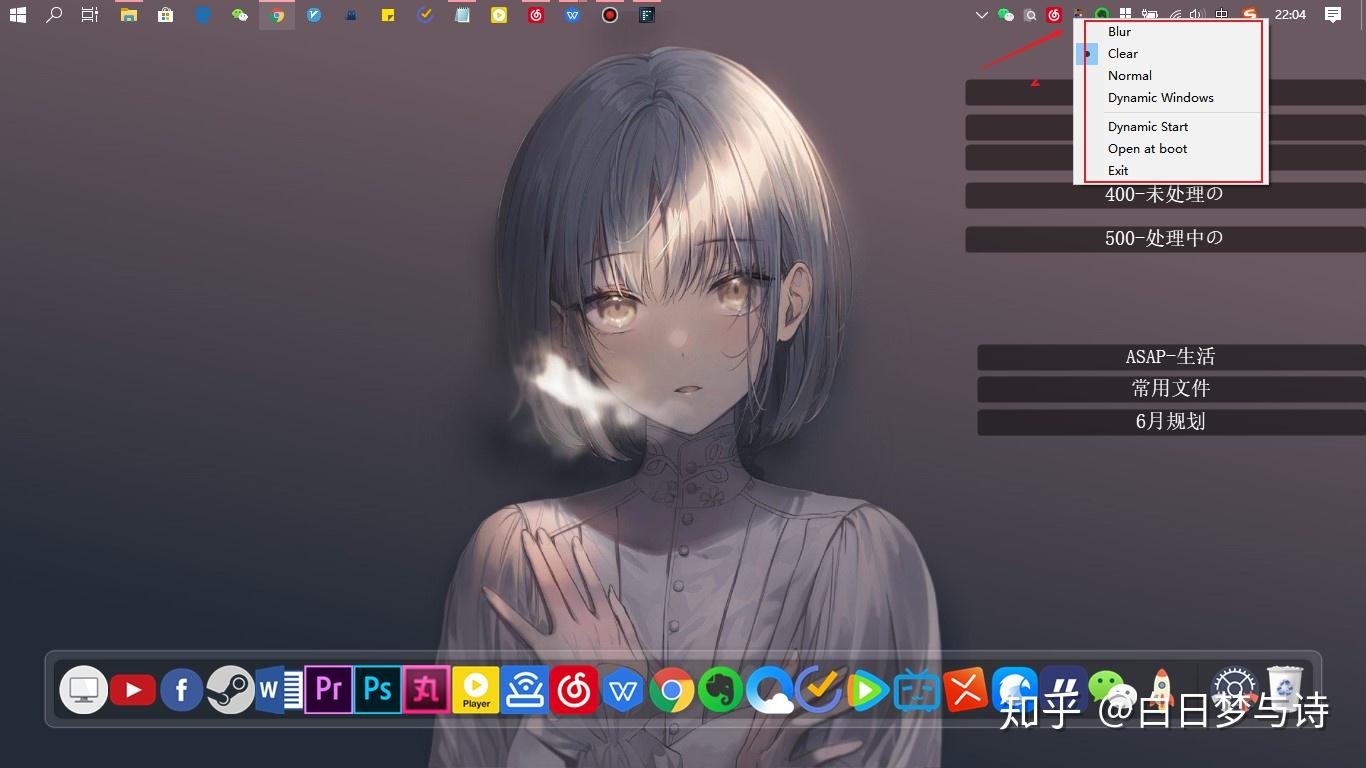
Task: Open the volume control in the system tray
Action: click(x=1198, y=15)
